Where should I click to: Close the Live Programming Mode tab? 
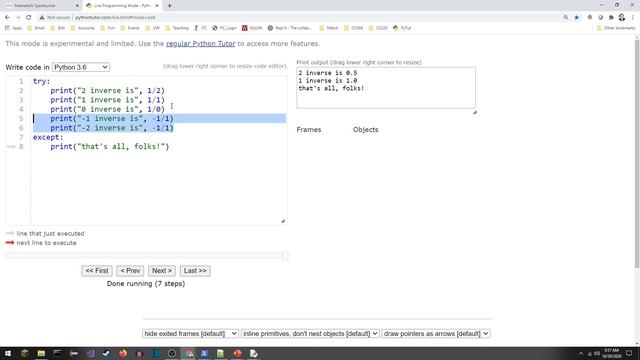157,6
